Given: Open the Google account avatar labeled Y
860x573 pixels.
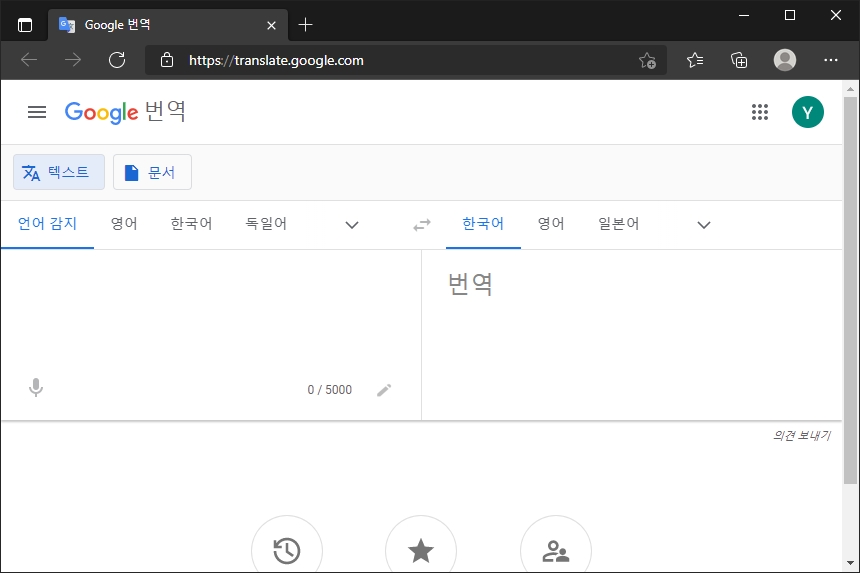Looking at the screenshot, I should 807,112.
